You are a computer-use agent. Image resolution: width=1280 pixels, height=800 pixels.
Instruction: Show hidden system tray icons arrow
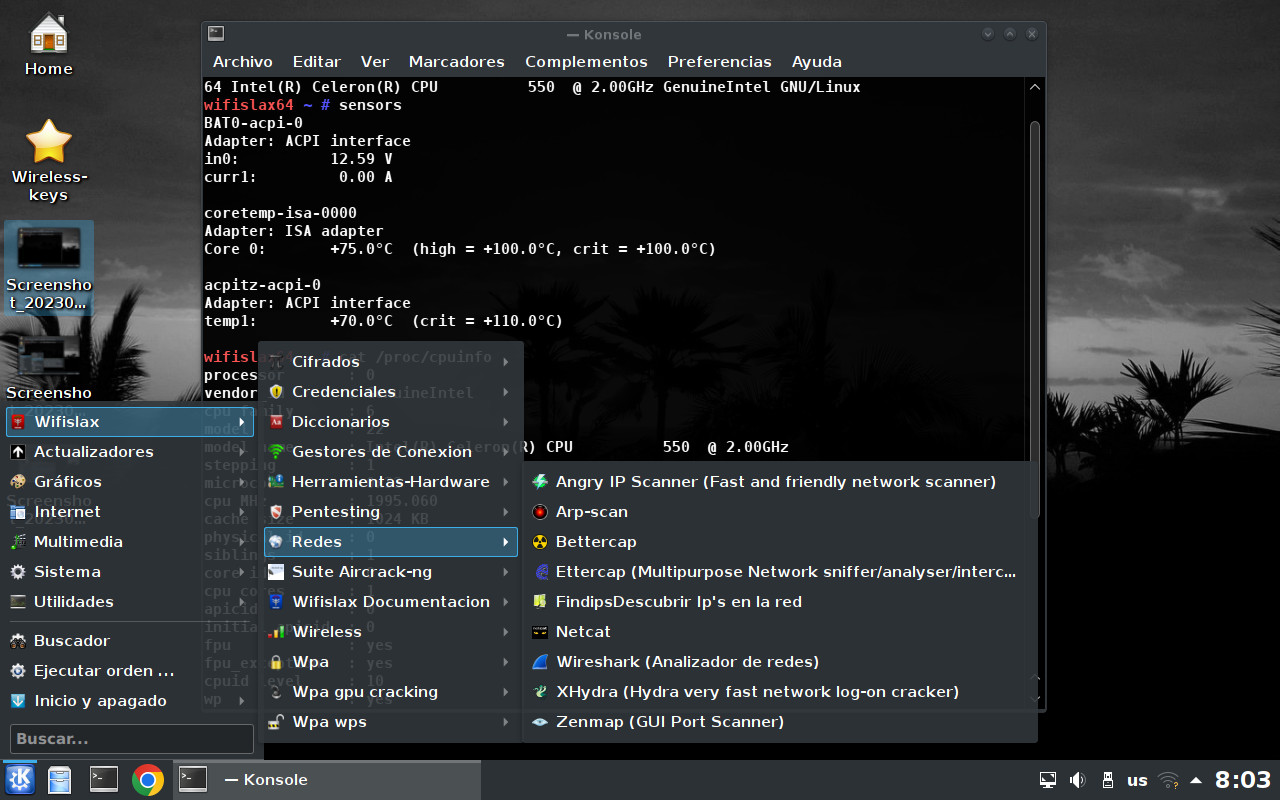pos(1196,780)
